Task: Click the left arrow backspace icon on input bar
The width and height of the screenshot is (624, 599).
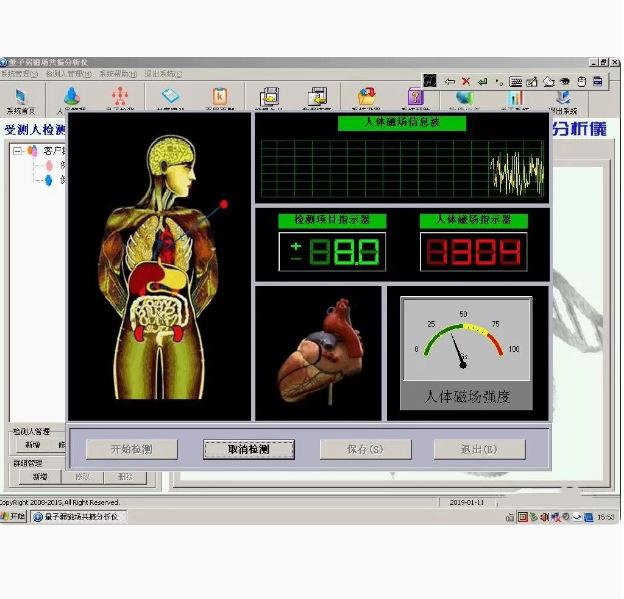Action: click(450, 82)
